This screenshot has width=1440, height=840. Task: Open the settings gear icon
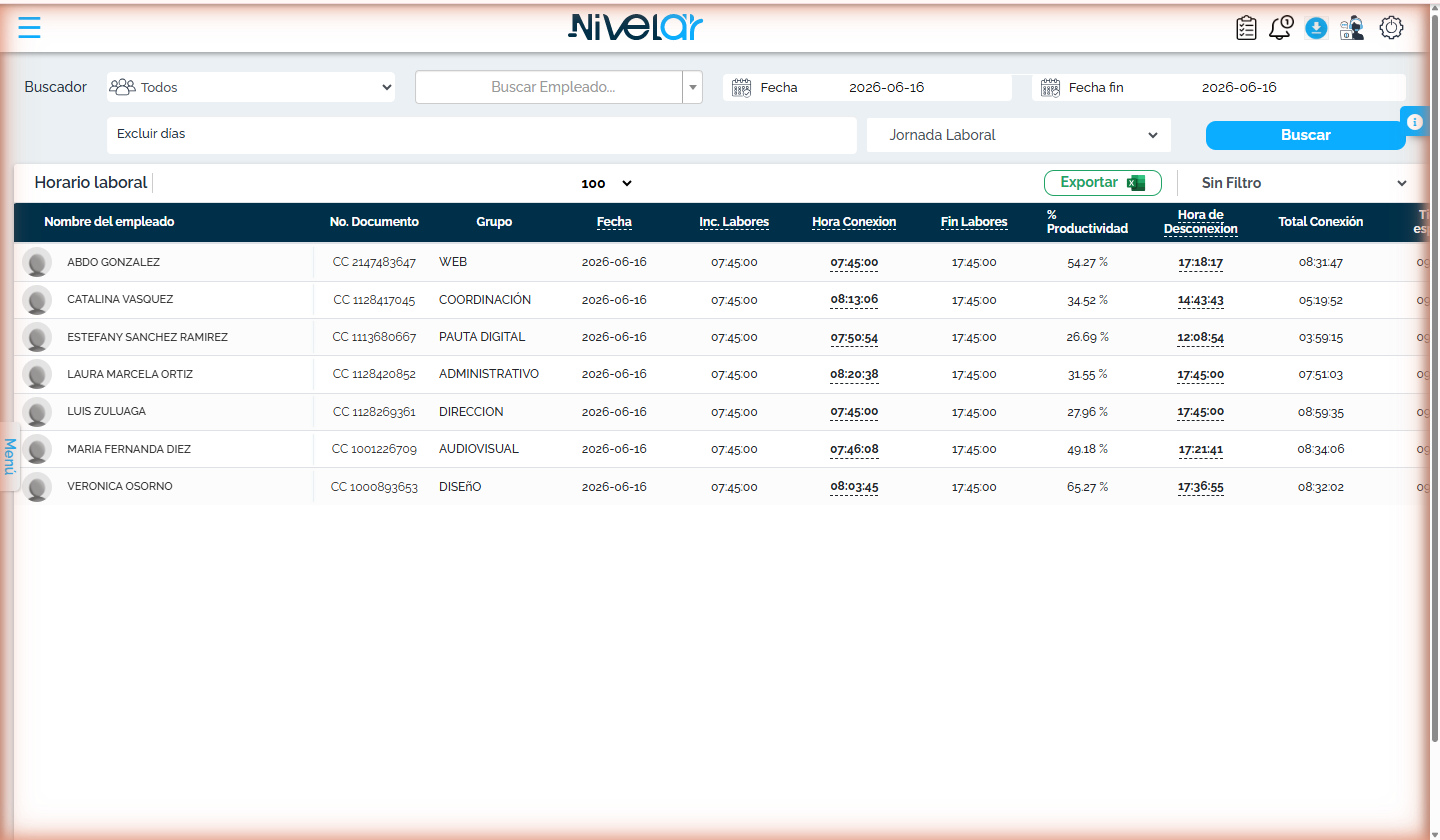tap(1391, 28)
